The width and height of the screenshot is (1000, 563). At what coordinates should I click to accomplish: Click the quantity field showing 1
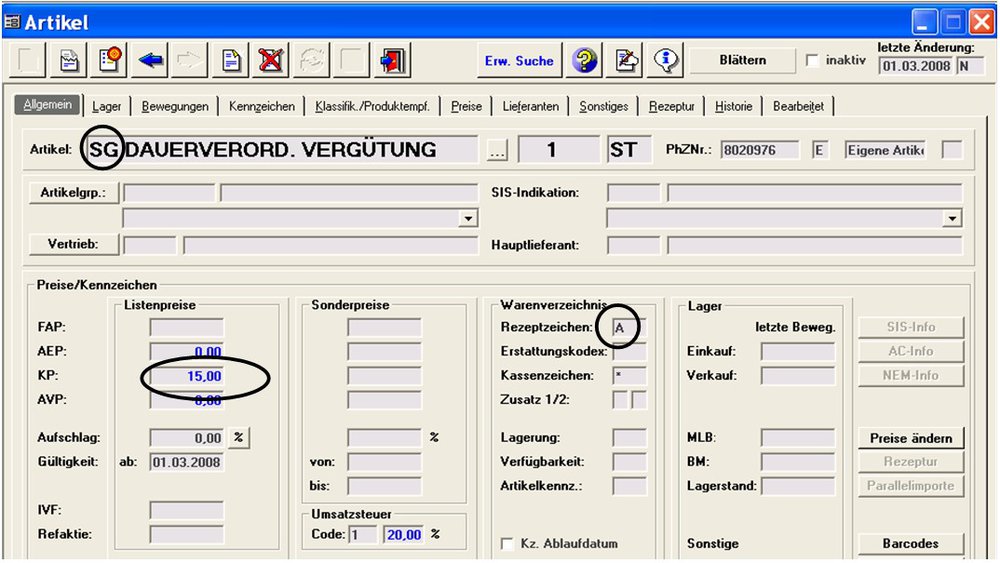(x=558, y=150)
